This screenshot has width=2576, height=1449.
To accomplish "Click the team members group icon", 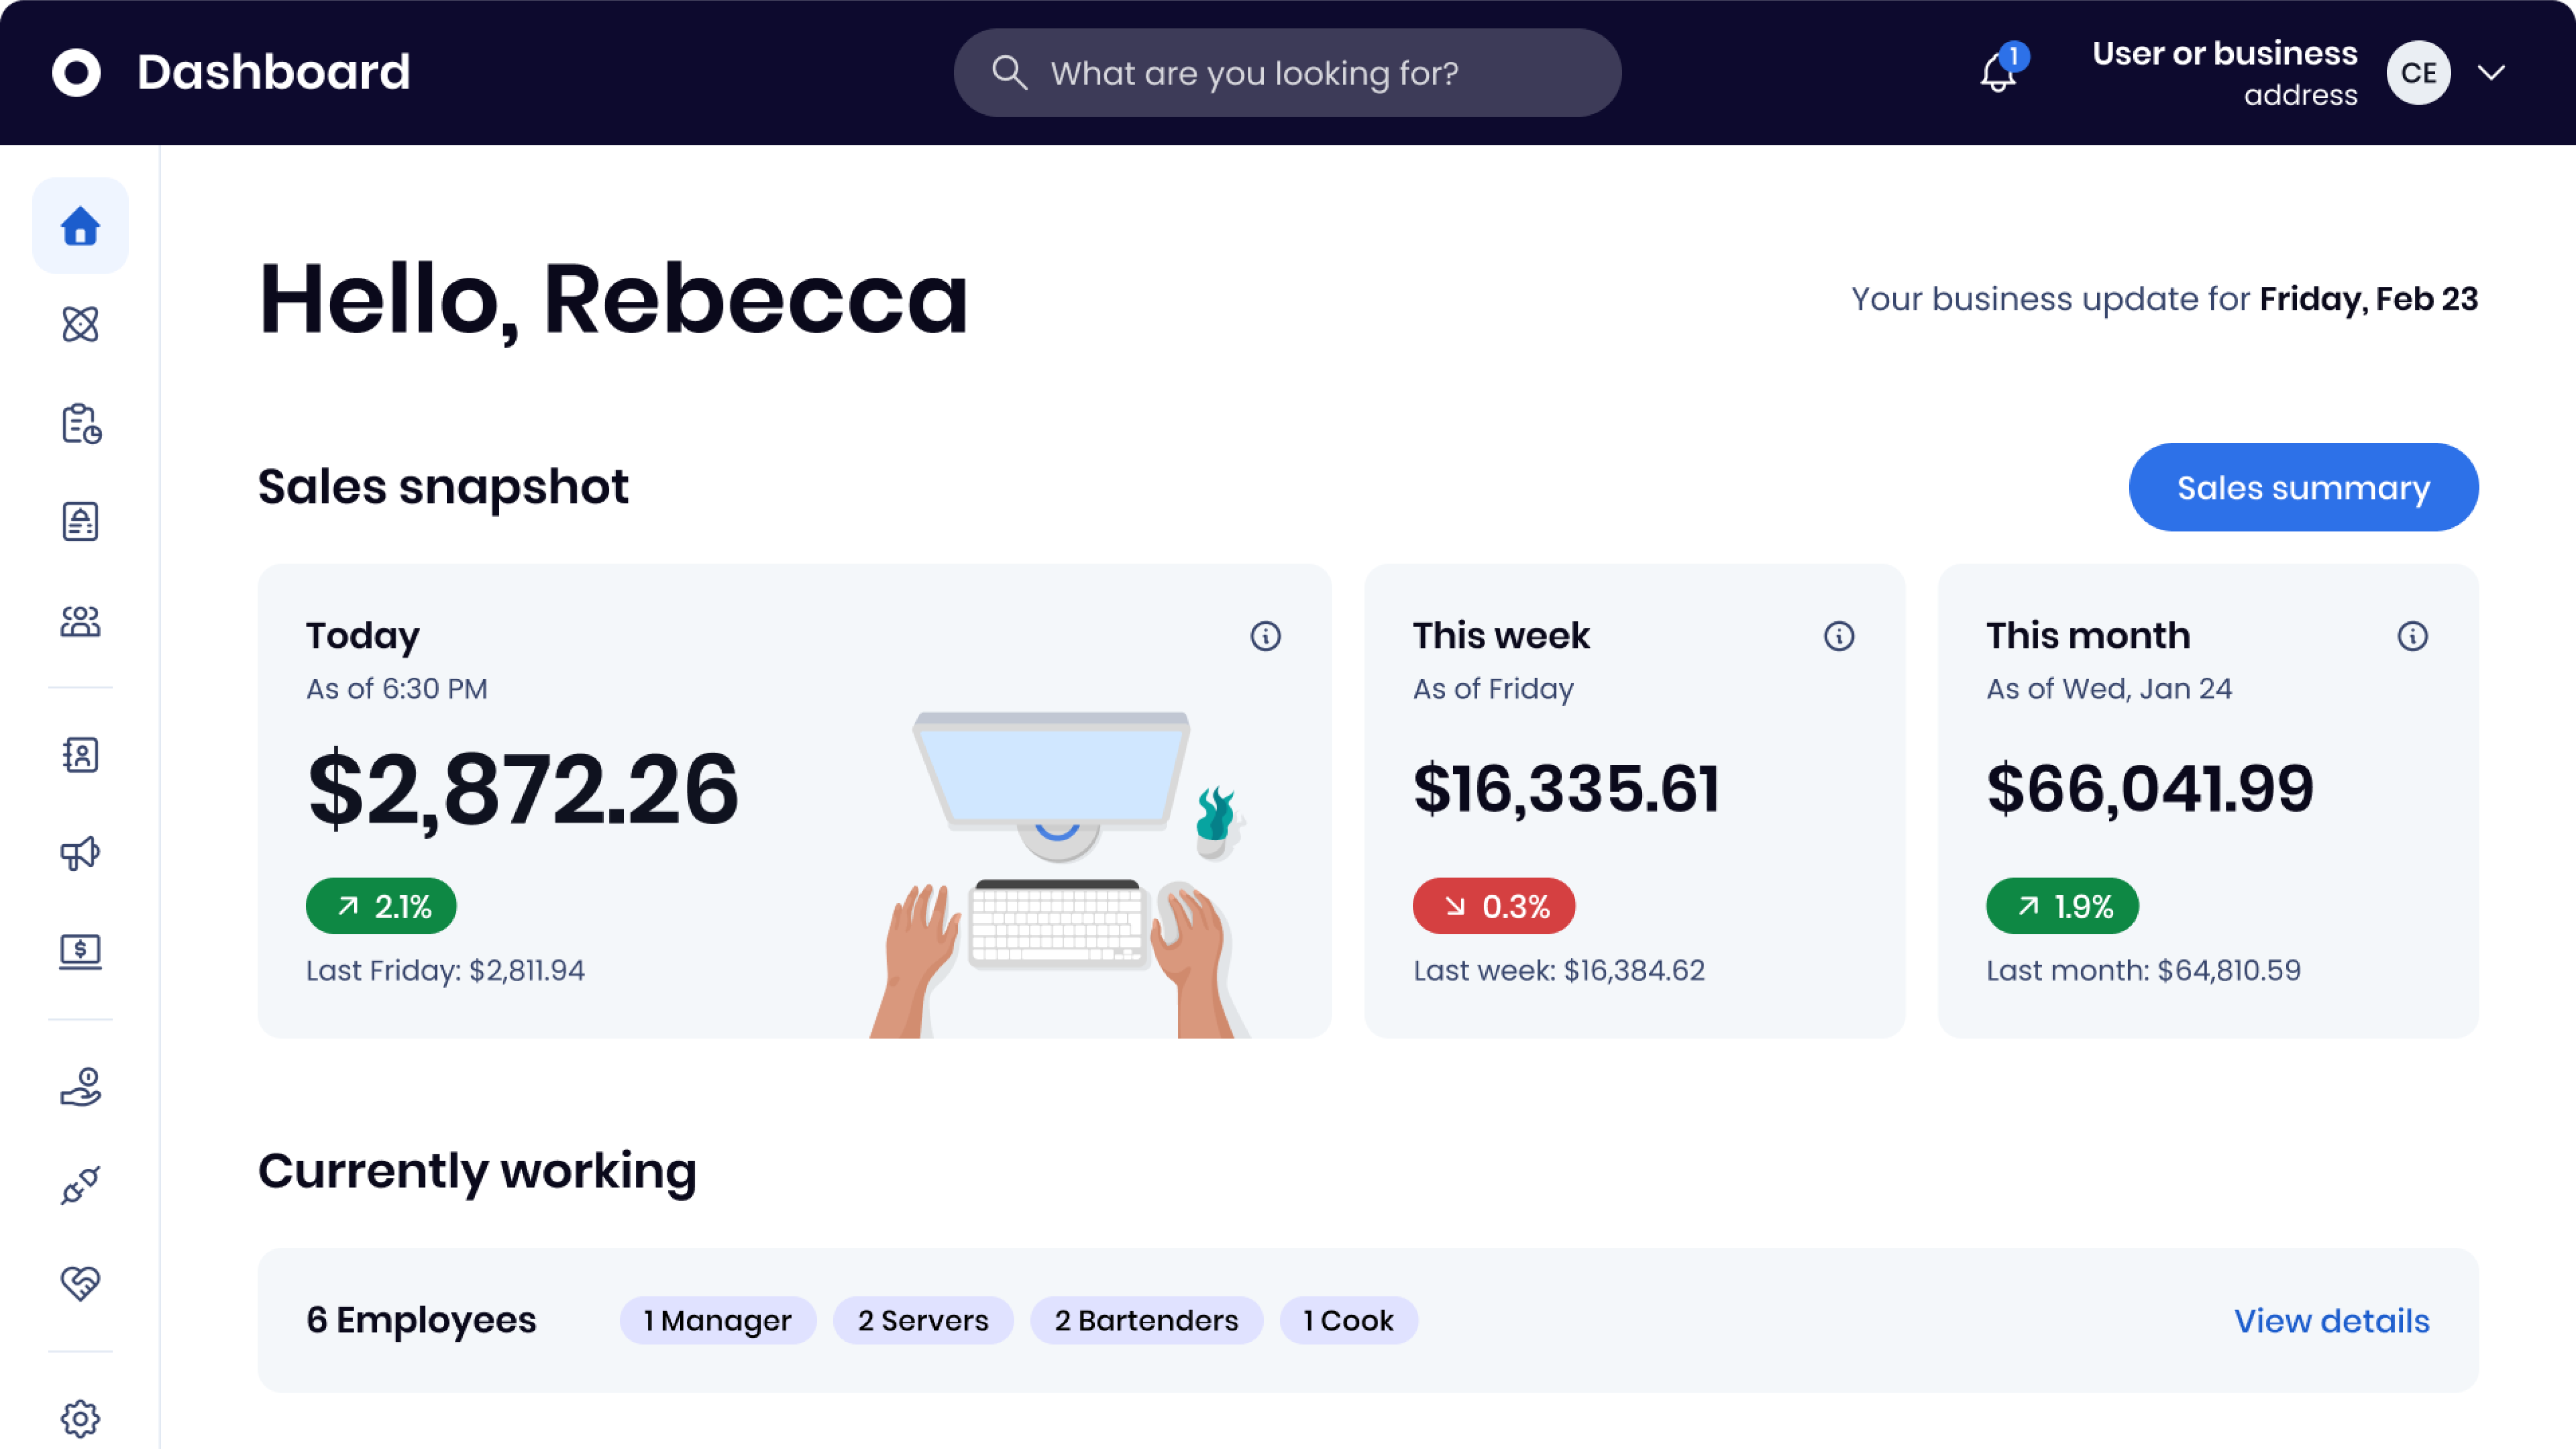I will coord(80,621).
